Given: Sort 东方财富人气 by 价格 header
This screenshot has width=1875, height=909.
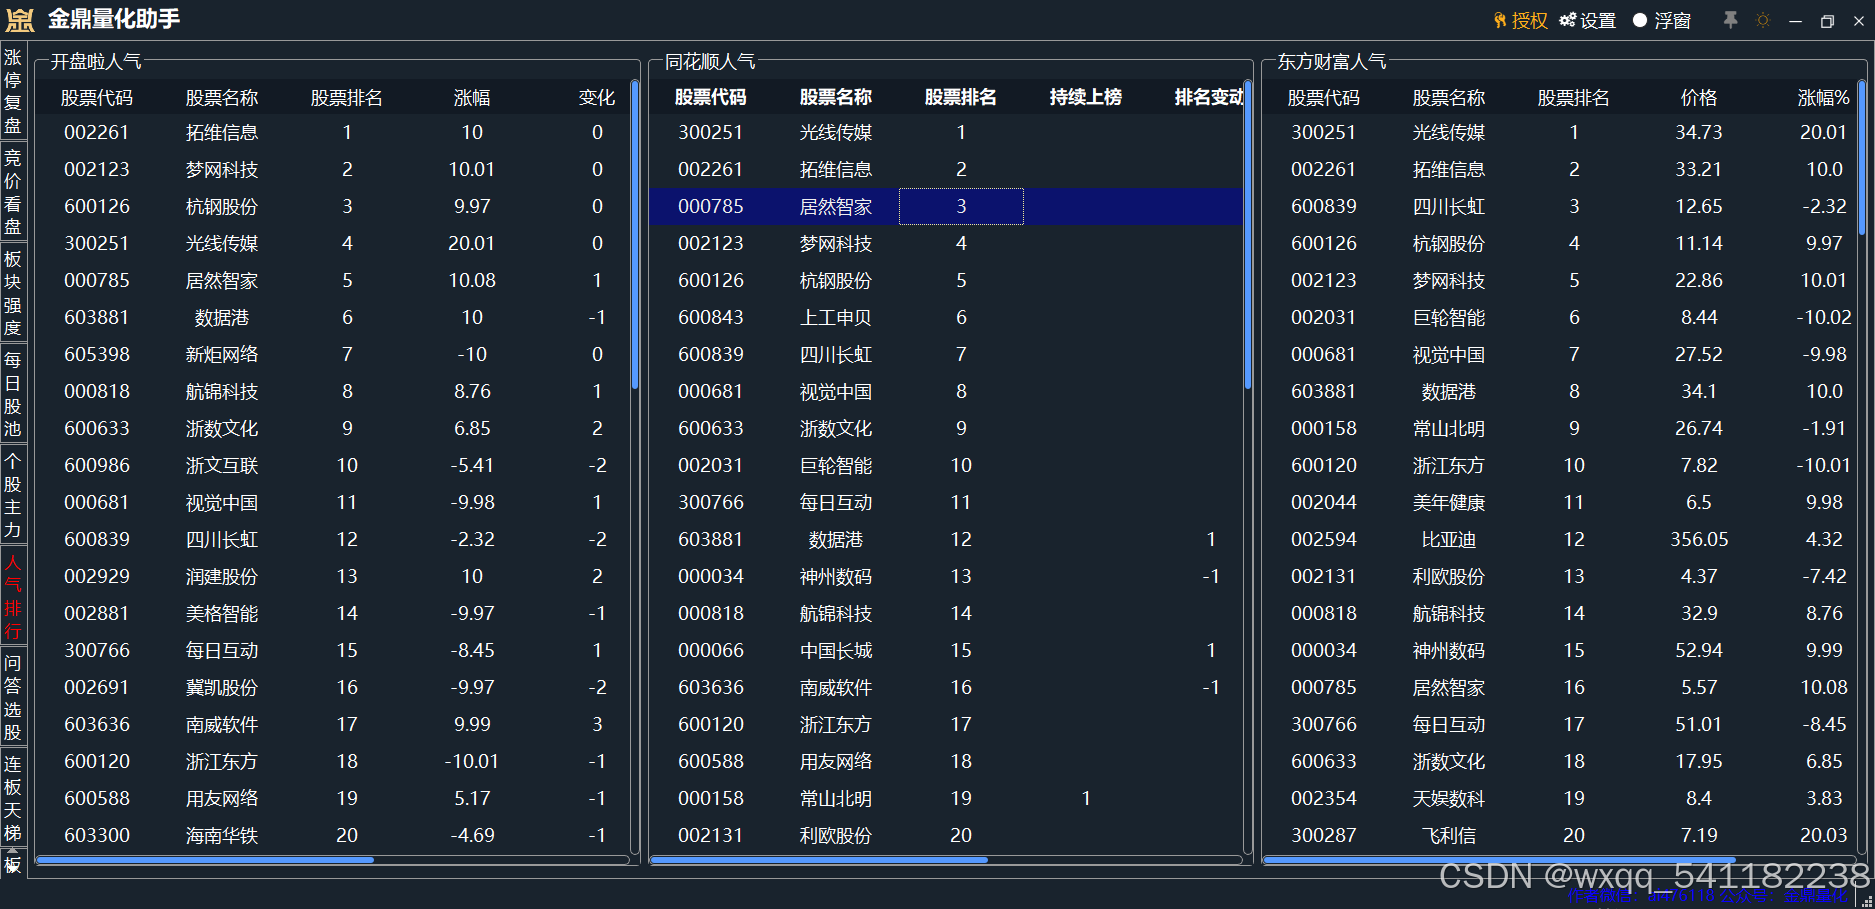Looking at the screenshot, I should (x=1699, y=98).
